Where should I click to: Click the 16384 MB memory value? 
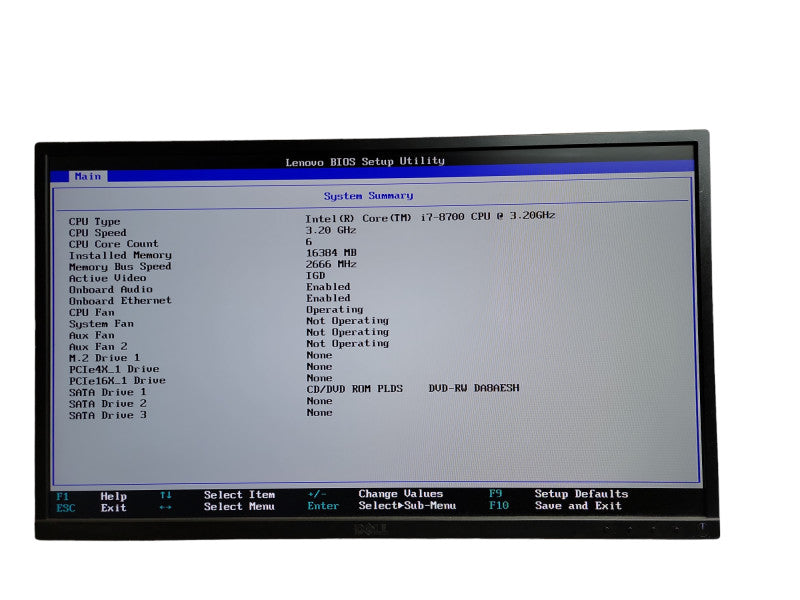click(x=331, y=253)
